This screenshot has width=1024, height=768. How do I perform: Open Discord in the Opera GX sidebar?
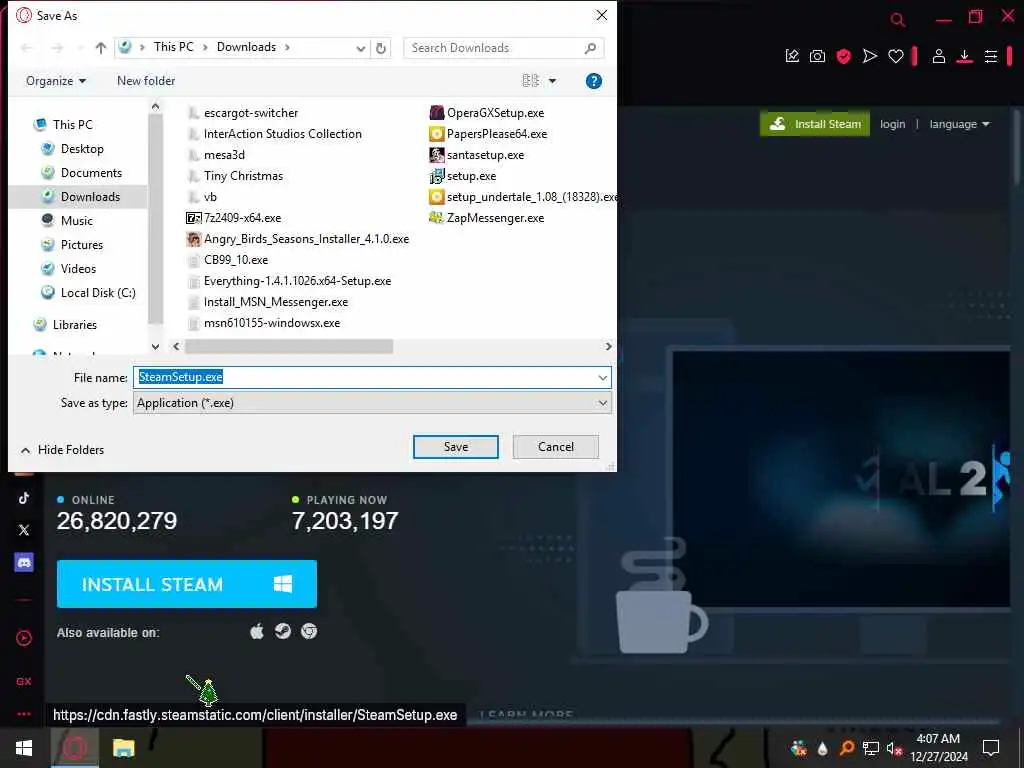24,562
